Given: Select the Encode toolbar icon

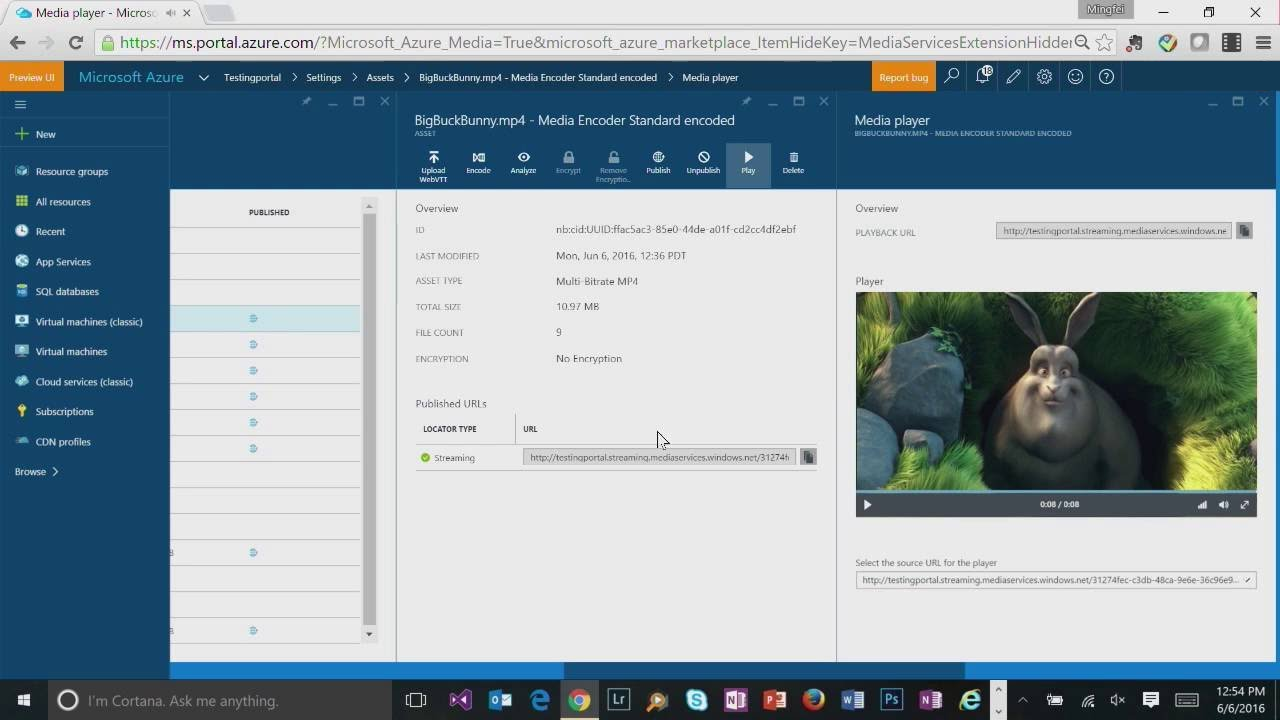Looking at the screenshot, I should pos(478,163).
